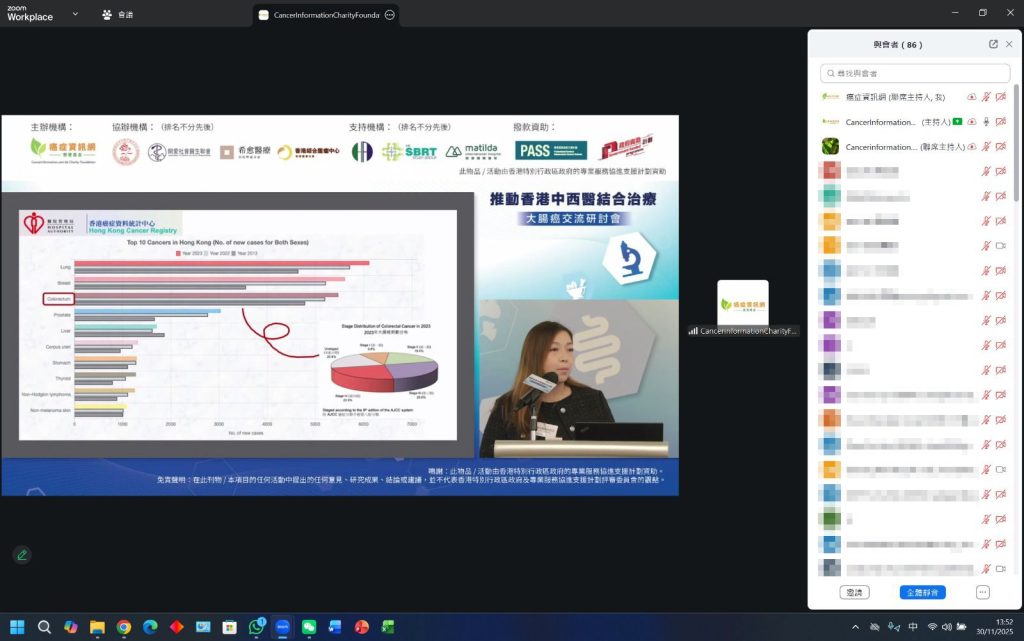Open the participants panel more options (…) menu

[983, 592]
